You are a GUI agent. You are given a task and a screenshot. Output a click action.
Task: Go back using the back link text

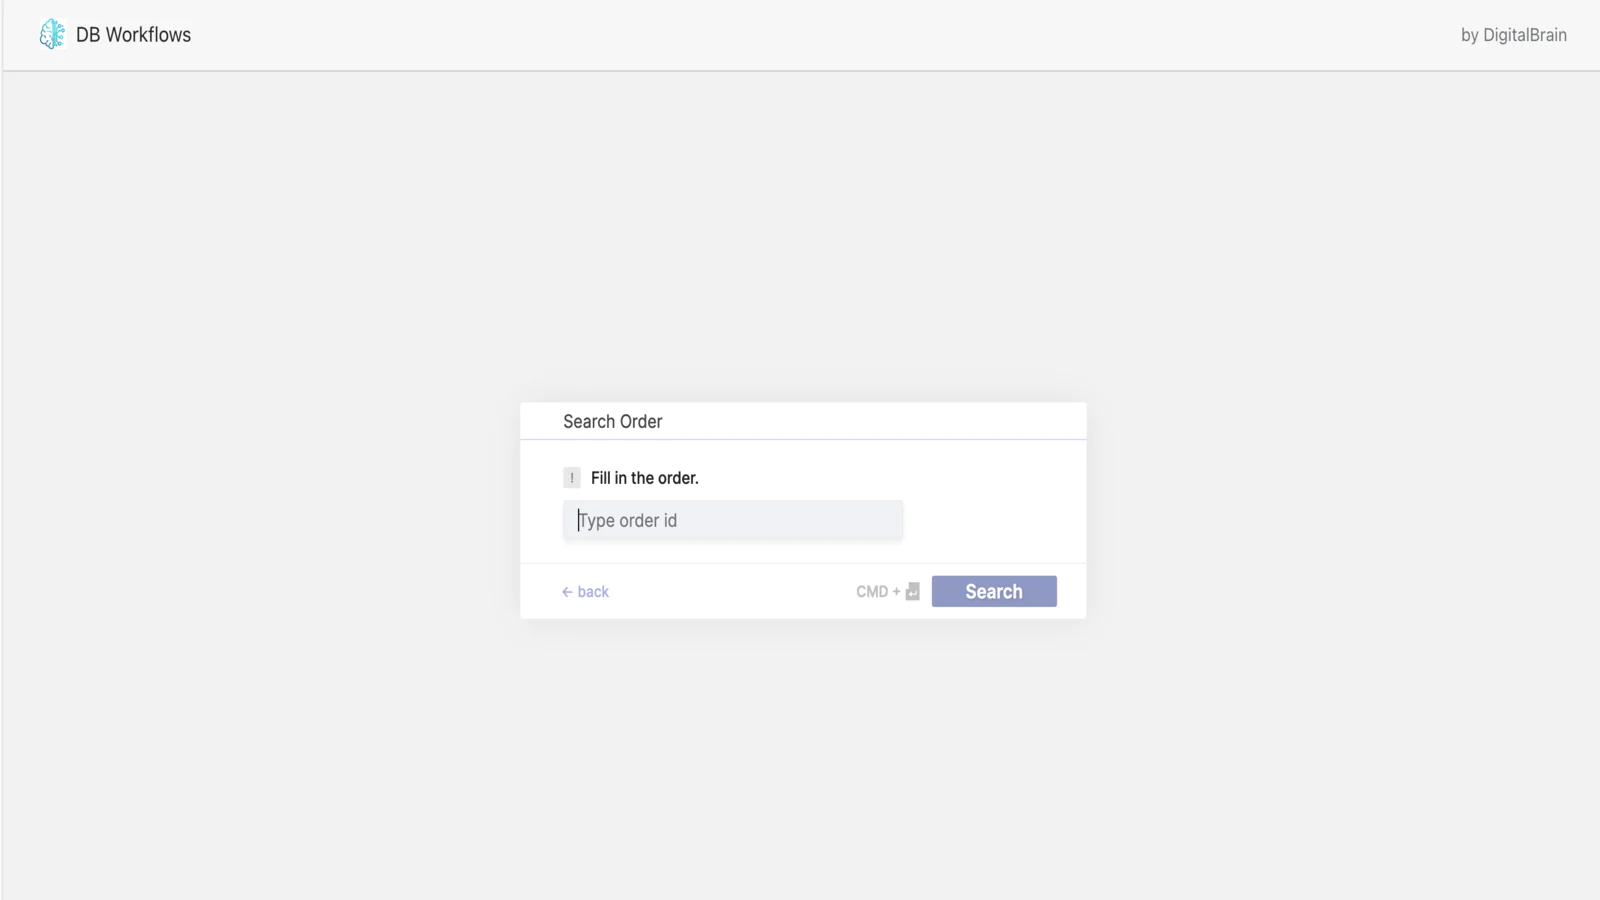[593, 592]
